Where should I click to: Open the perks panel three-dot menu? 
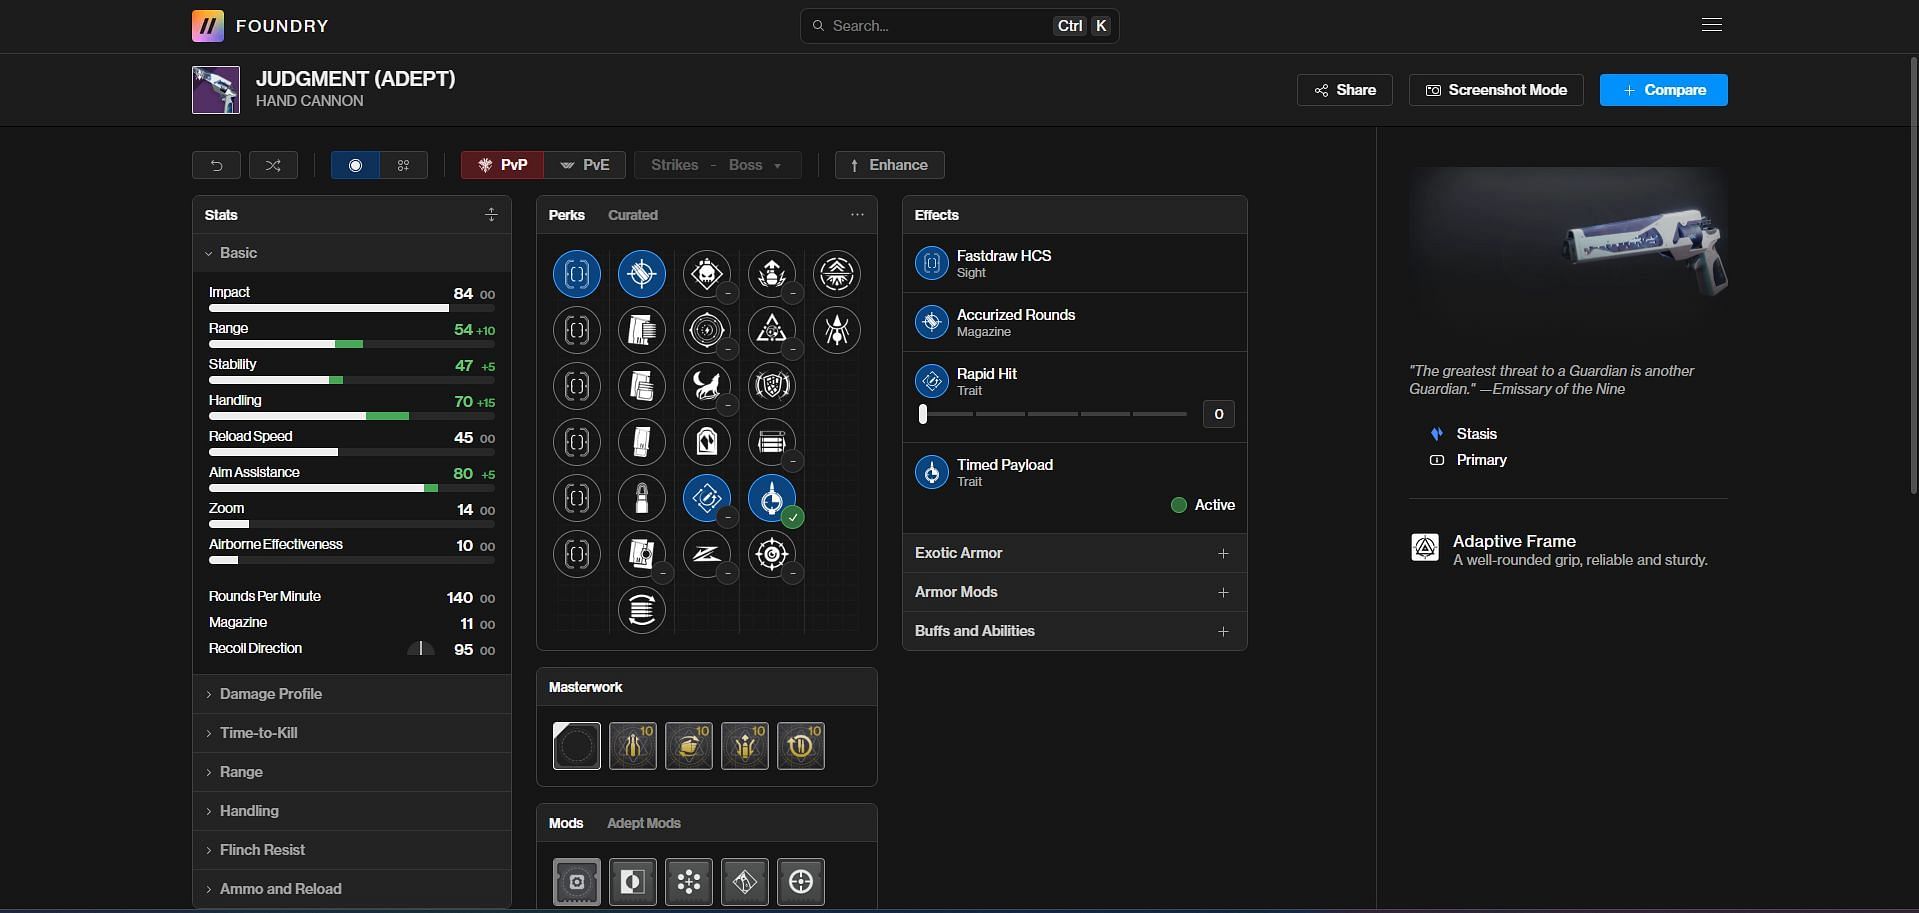857,215
